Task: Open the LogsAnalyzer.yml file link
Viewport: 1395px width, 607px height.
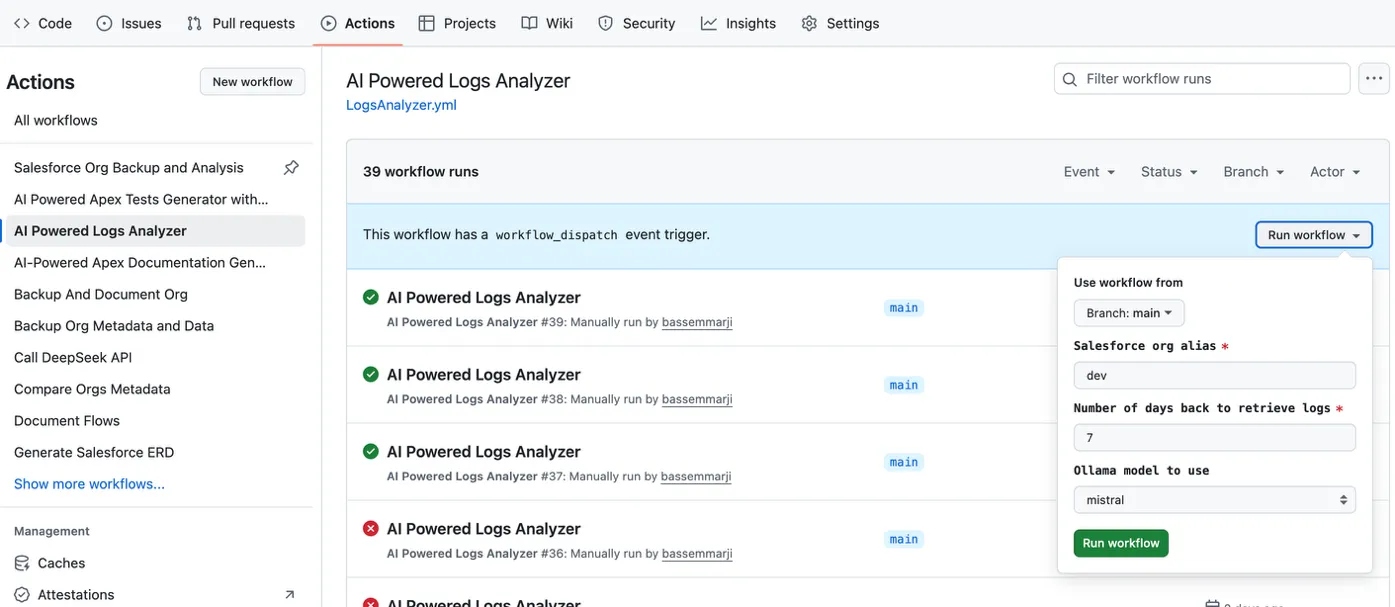Action: coord(401,105)
